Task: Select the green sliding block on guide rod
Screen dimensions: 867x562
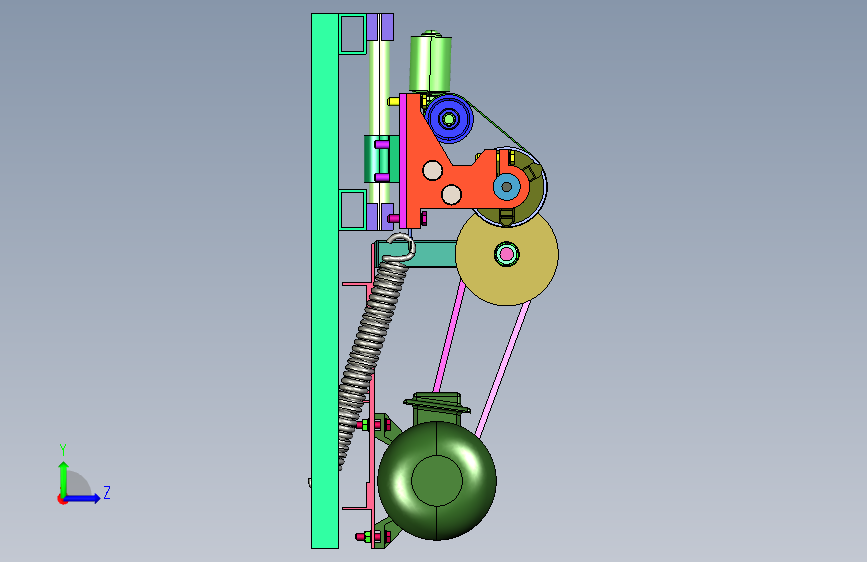Action: click(380, 159)
